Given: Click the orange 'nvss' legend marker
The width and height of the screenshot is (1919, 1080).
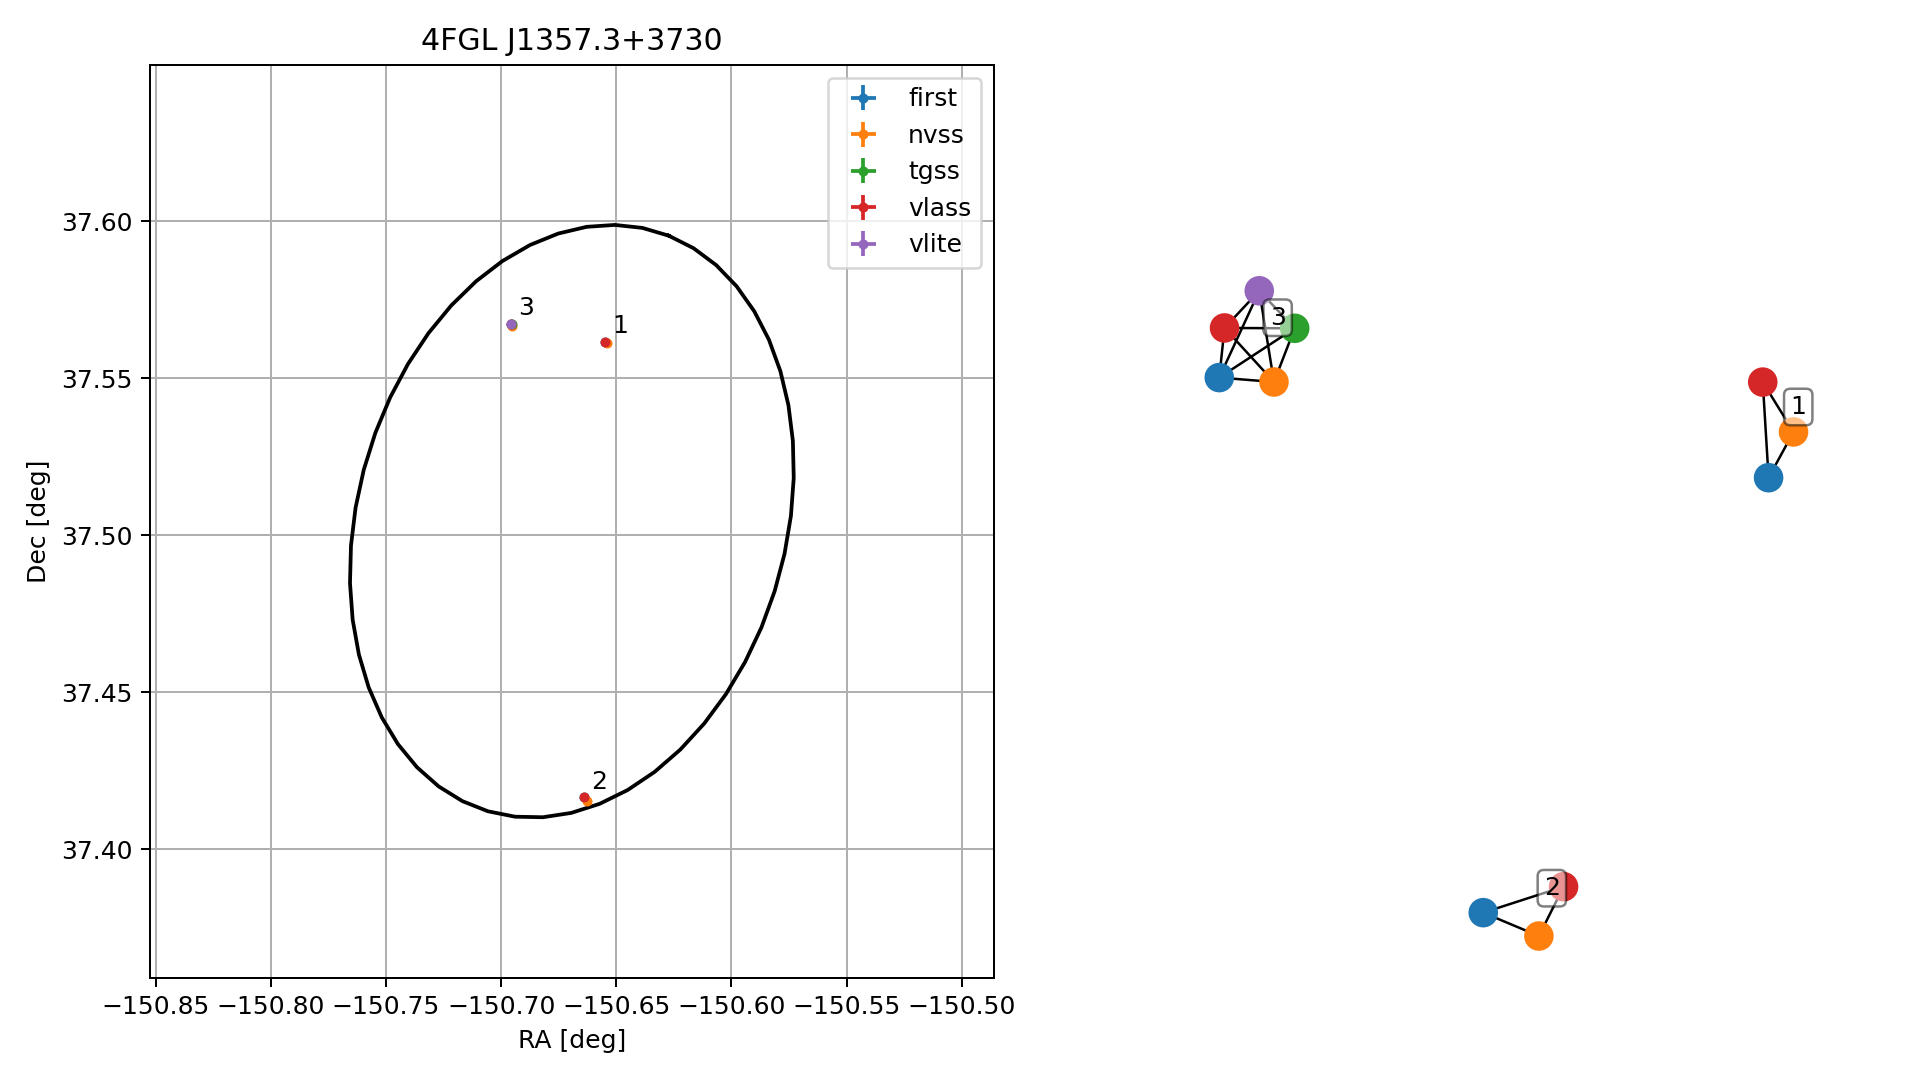Looking at the screenshot, I should point(862,134).
